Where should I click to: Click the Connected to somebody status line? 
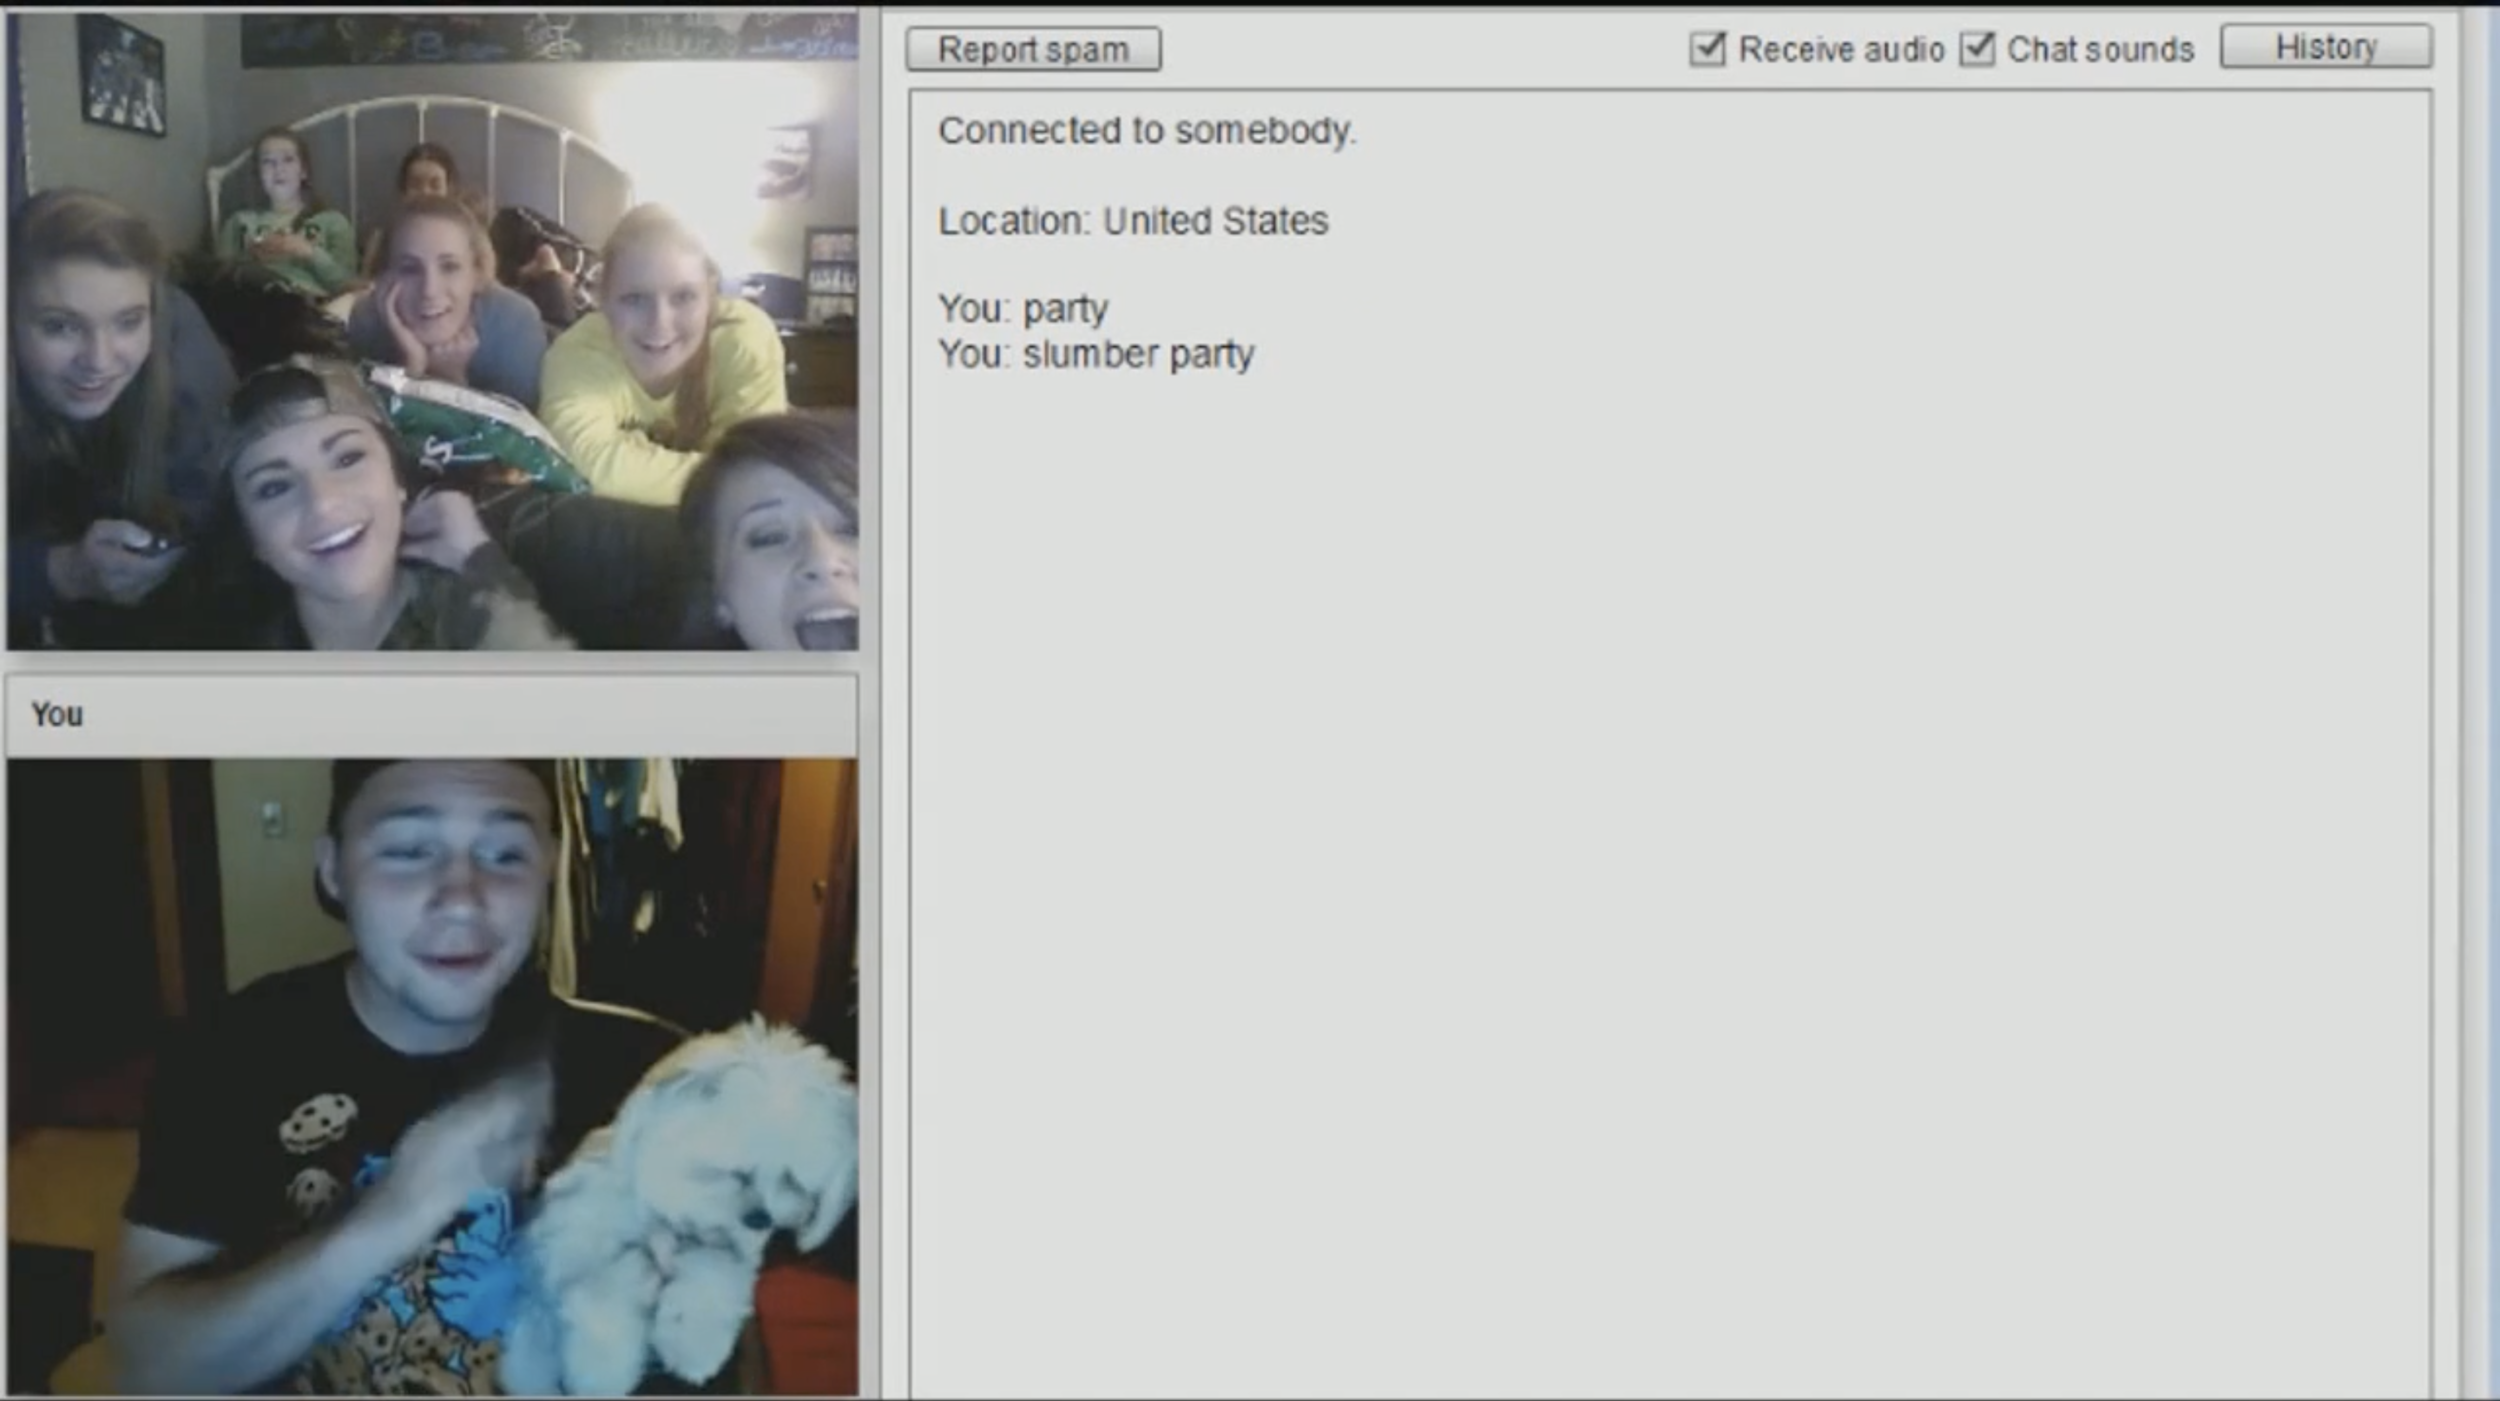point(1147,131)
